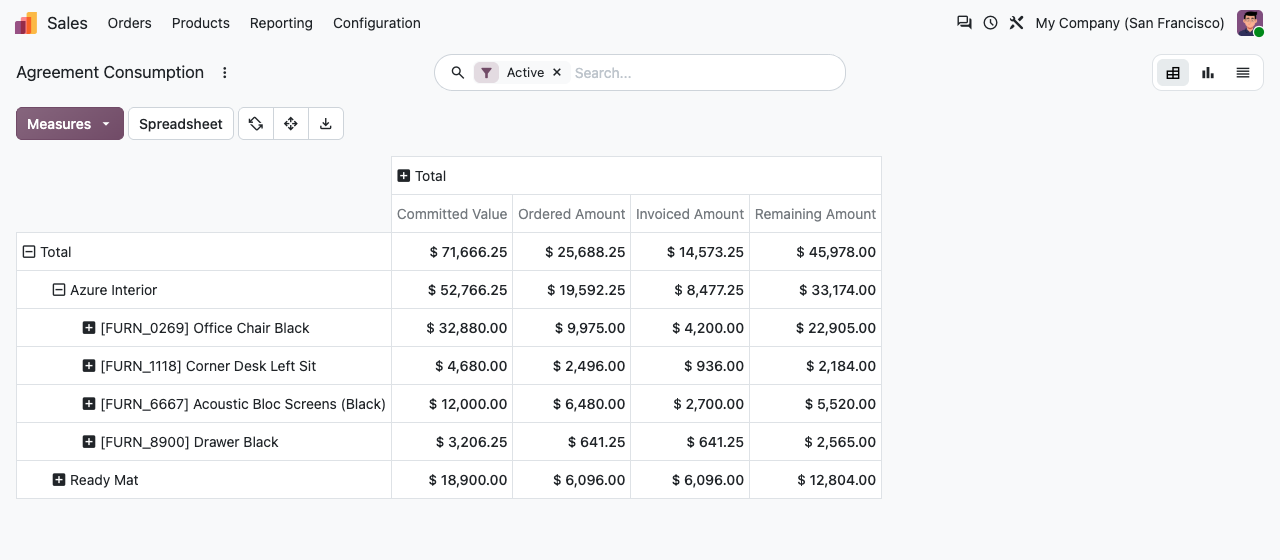The width and height of the screenshot is (1280, 560).
Task: Click the filter funnel icon on Active
Action: [486, 73]
